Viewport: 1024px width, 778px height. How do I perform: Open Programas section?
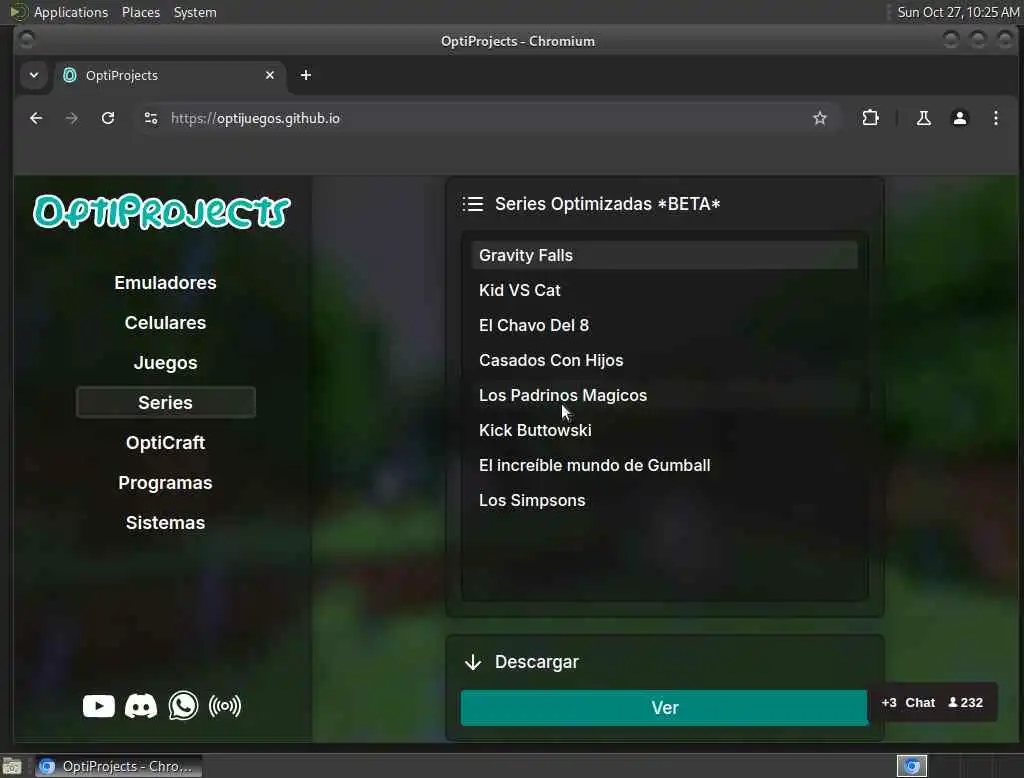point(165,483)
